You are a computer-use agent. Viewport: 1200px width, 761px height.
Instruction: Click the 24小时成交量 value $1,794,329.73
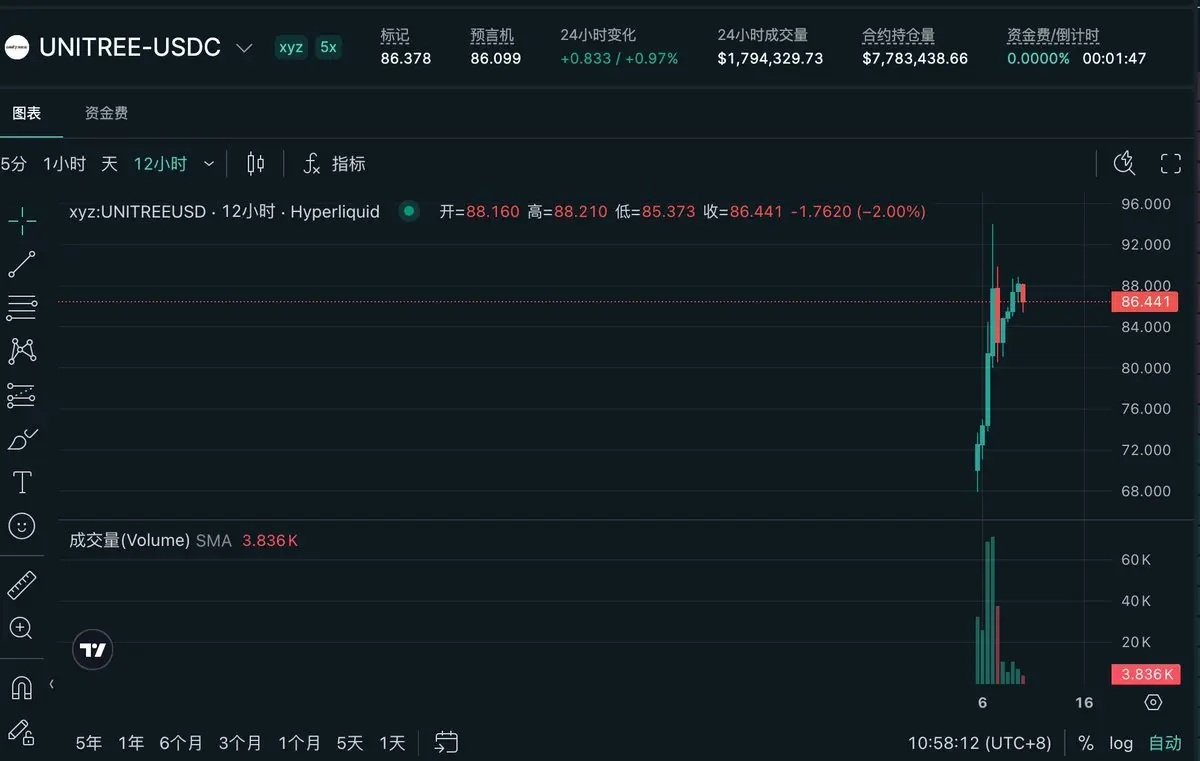[x=770, y=59]
